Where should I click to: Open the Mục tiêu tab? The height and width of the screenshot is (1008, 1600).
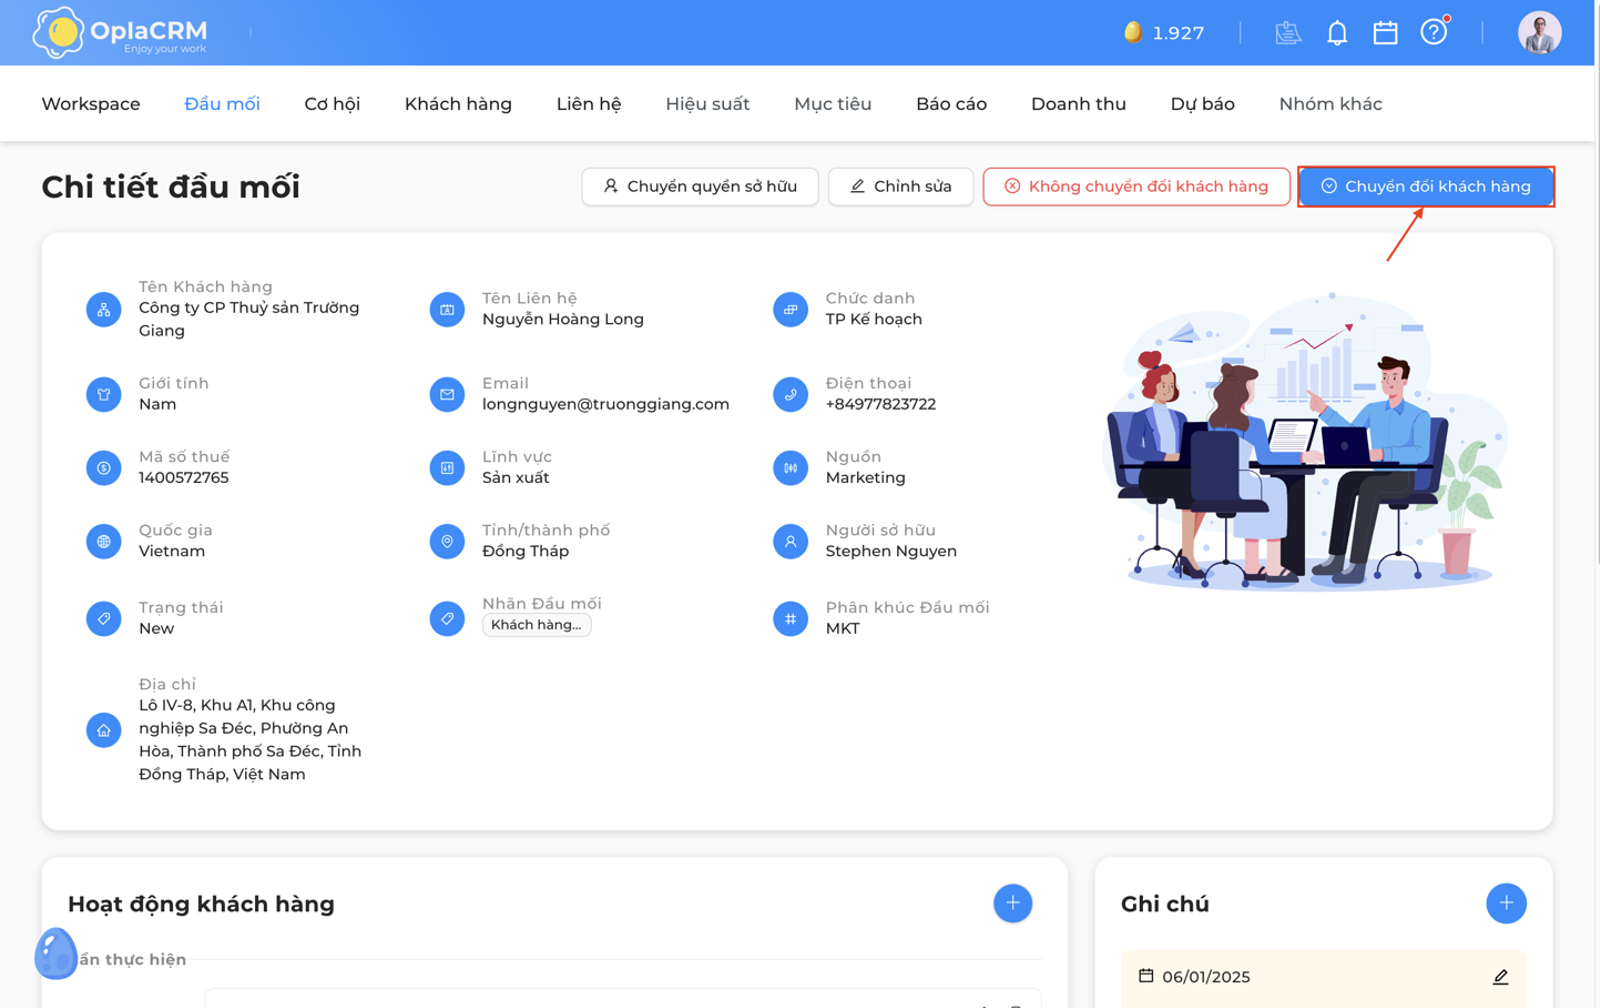833,104
